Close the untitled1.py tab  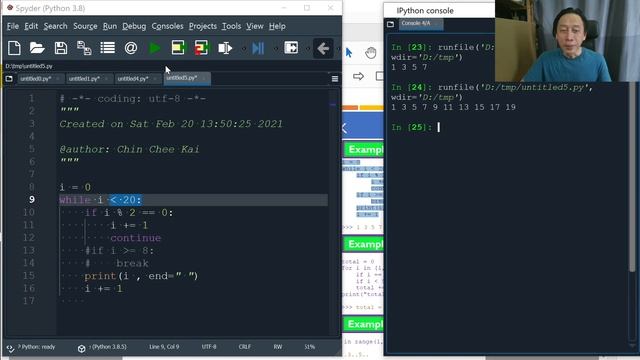coord(107,78)
